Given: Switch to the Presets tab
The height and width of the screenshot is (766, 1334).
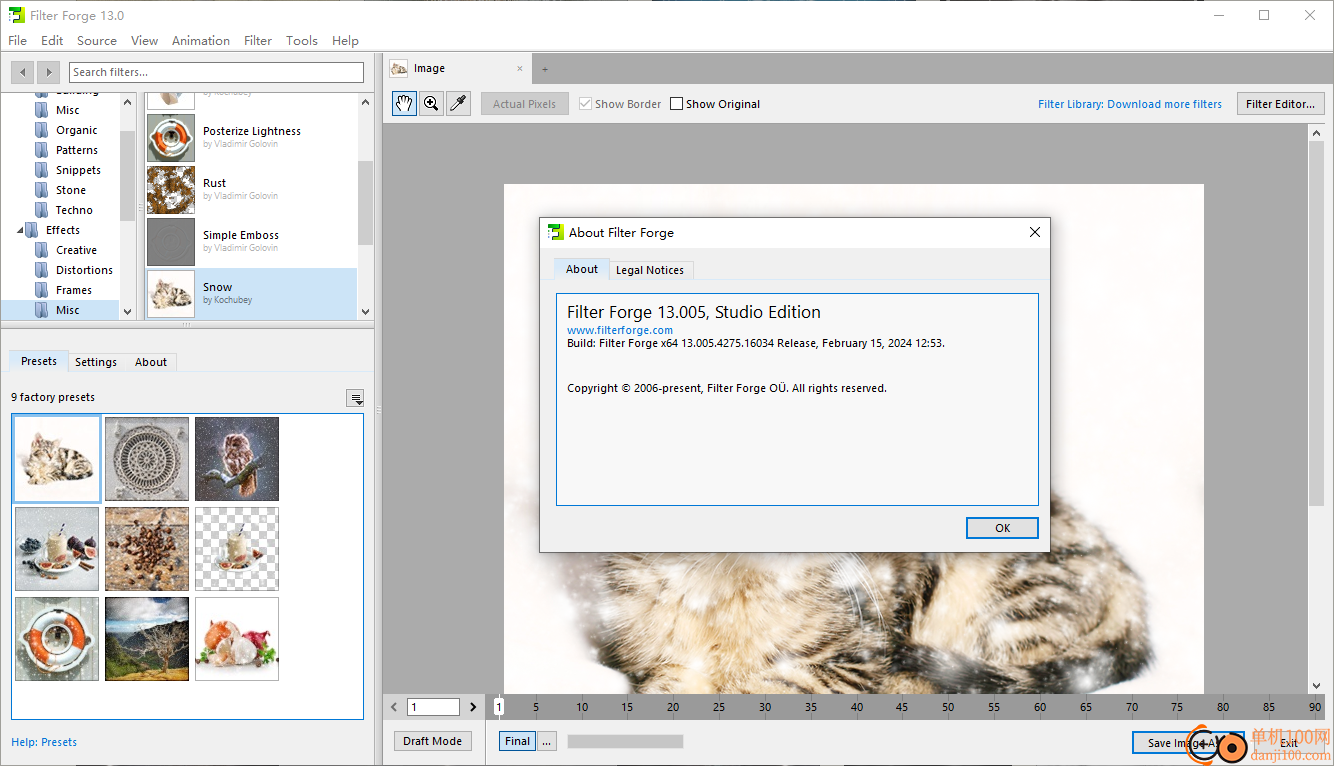Looking at the screenshot, I should pos(39,361).
